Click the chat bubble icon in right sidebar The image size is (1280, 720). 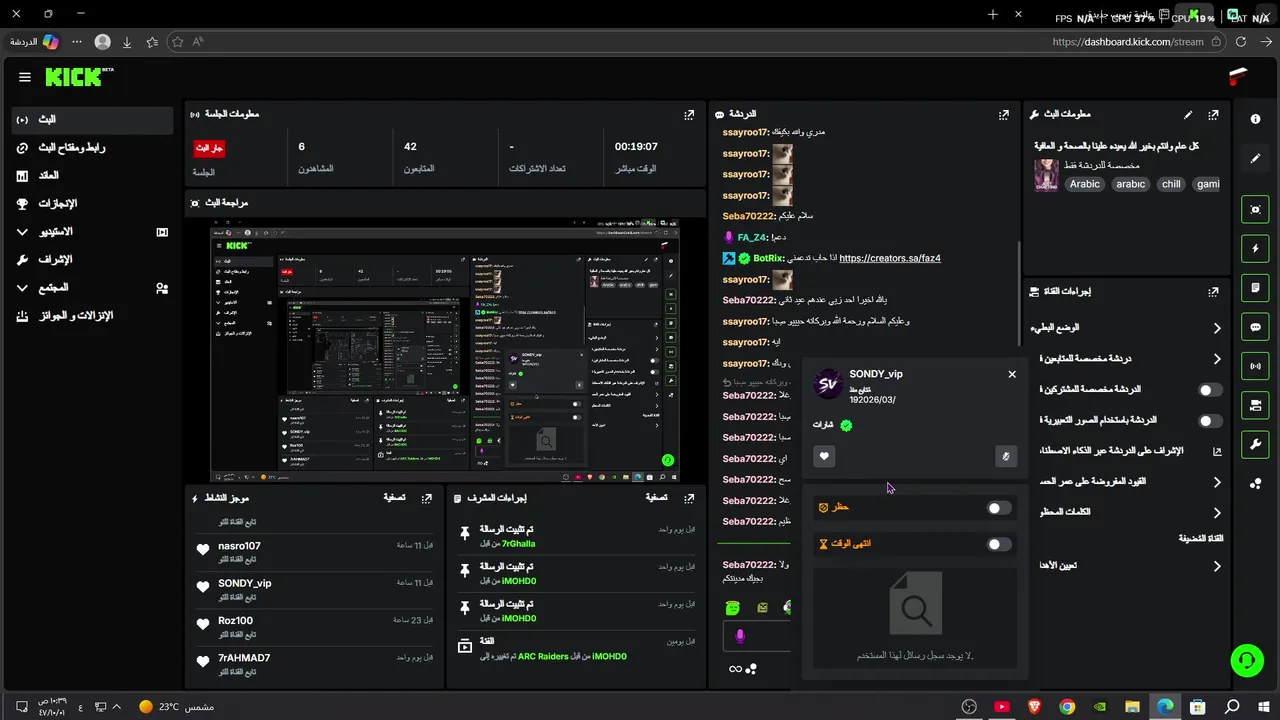[1256, 327]
